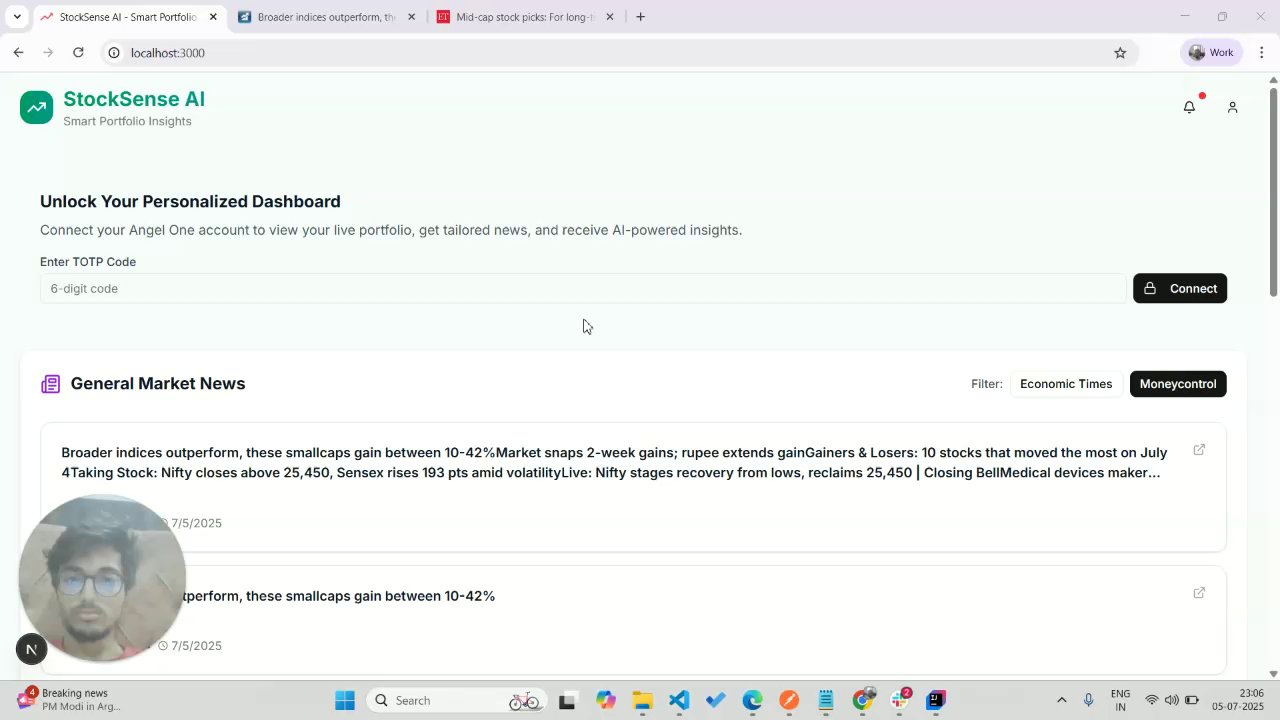Open external link of first news card
The width and height of the screenshot is (1280, 720).
pos(1199,450)
